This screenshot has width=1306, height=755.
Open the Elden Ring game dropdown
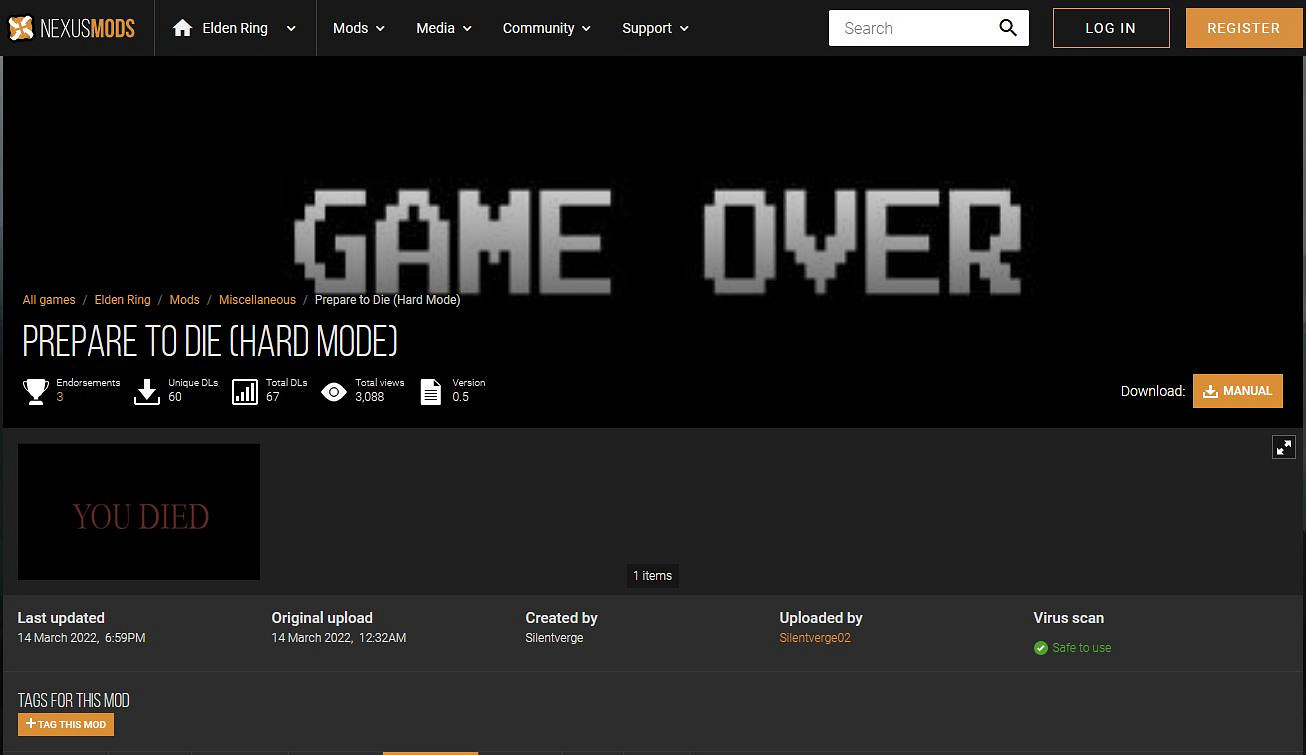pos(291,29)
